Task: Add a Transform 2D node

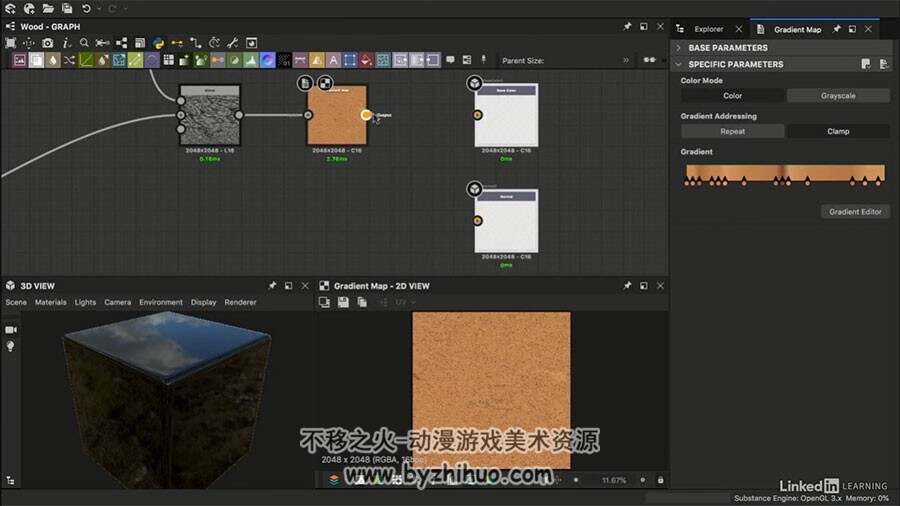Action: point(350,60)
